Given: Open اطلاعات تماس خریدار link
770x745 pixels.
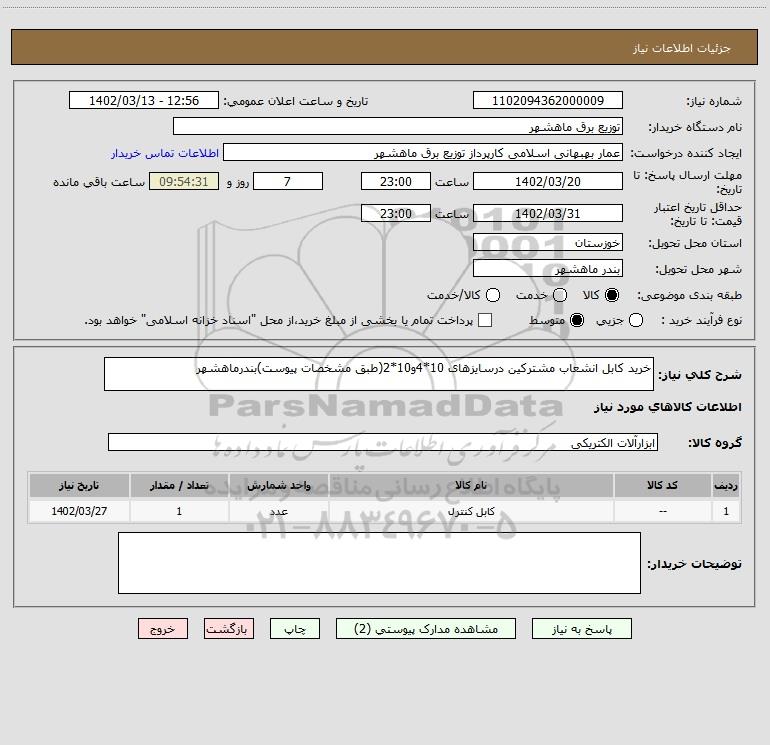Looking at the screenshot, I should [165, 153].
